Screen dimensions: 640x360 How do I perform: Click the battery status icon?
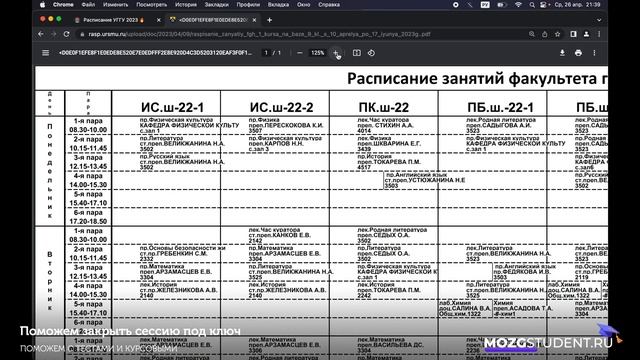(x=501, y=5)
